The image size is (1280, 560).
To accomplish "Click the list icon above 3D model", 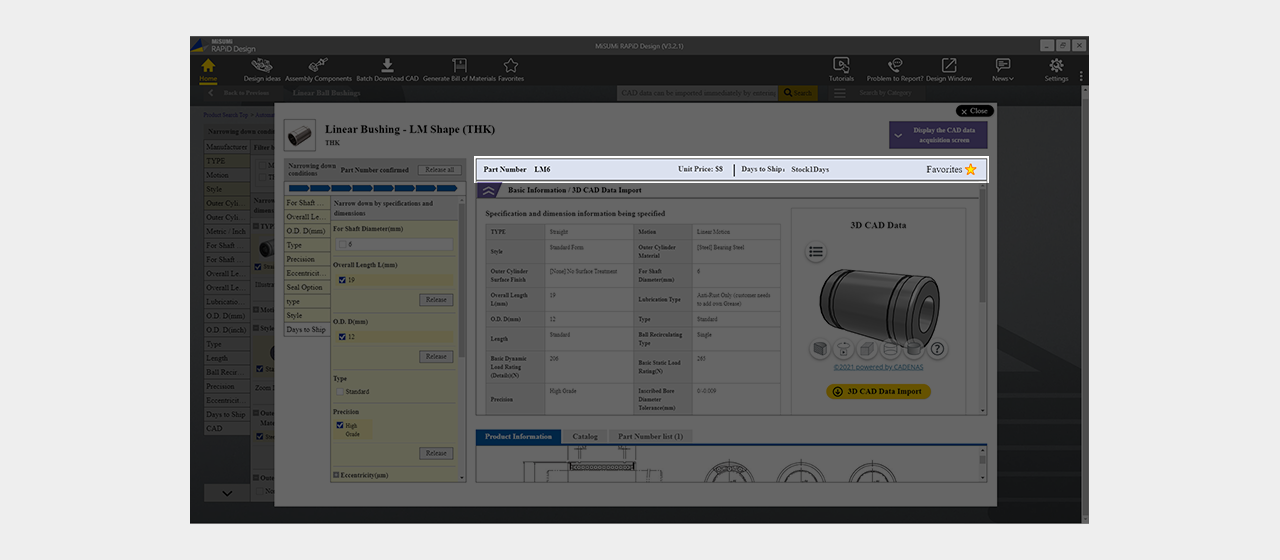I will pos(816,252).
